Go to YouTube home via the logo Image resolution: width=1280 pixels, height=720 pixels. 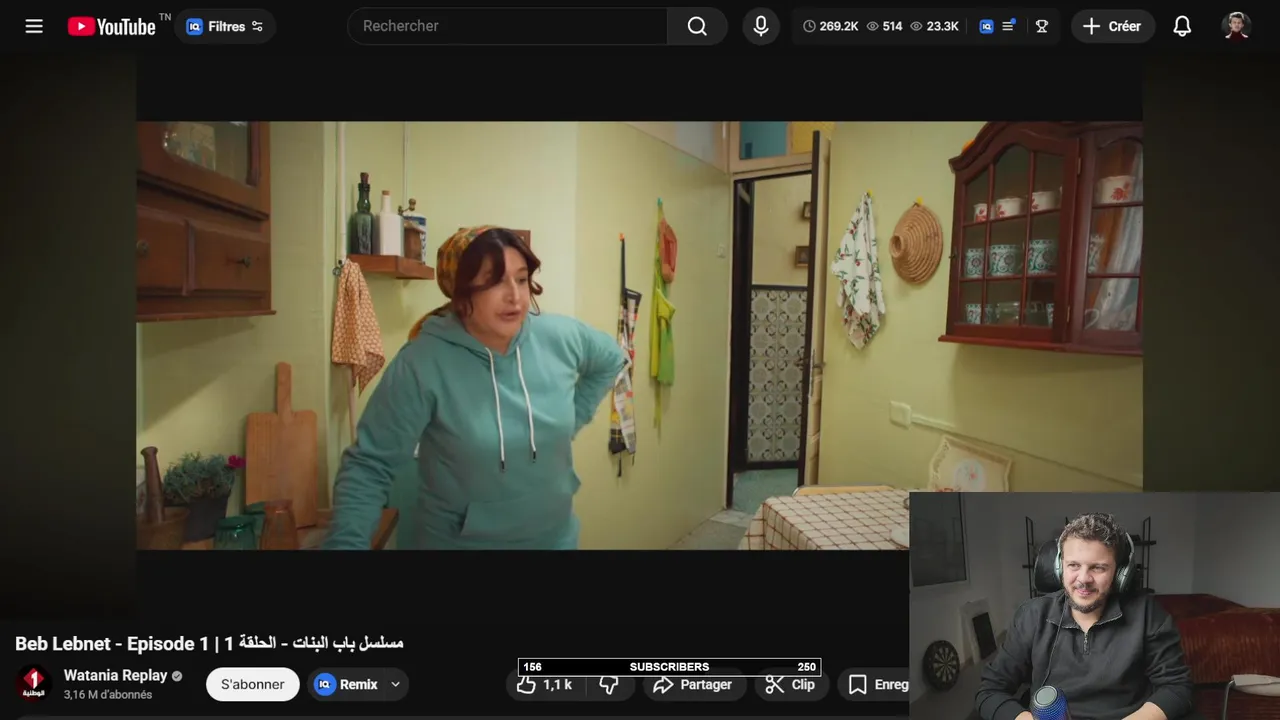[112, 26]
